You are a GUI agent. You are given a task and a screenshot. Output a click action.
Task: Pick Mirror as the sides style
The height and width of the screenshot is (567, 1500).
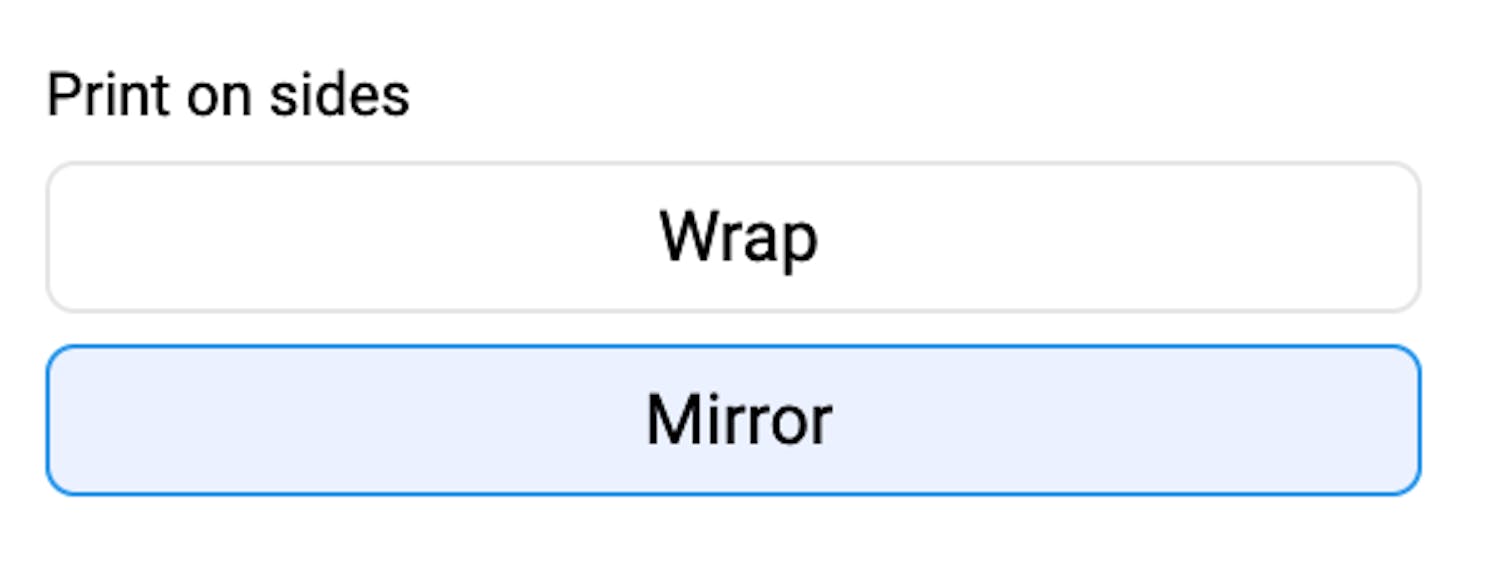coord(733,420)
